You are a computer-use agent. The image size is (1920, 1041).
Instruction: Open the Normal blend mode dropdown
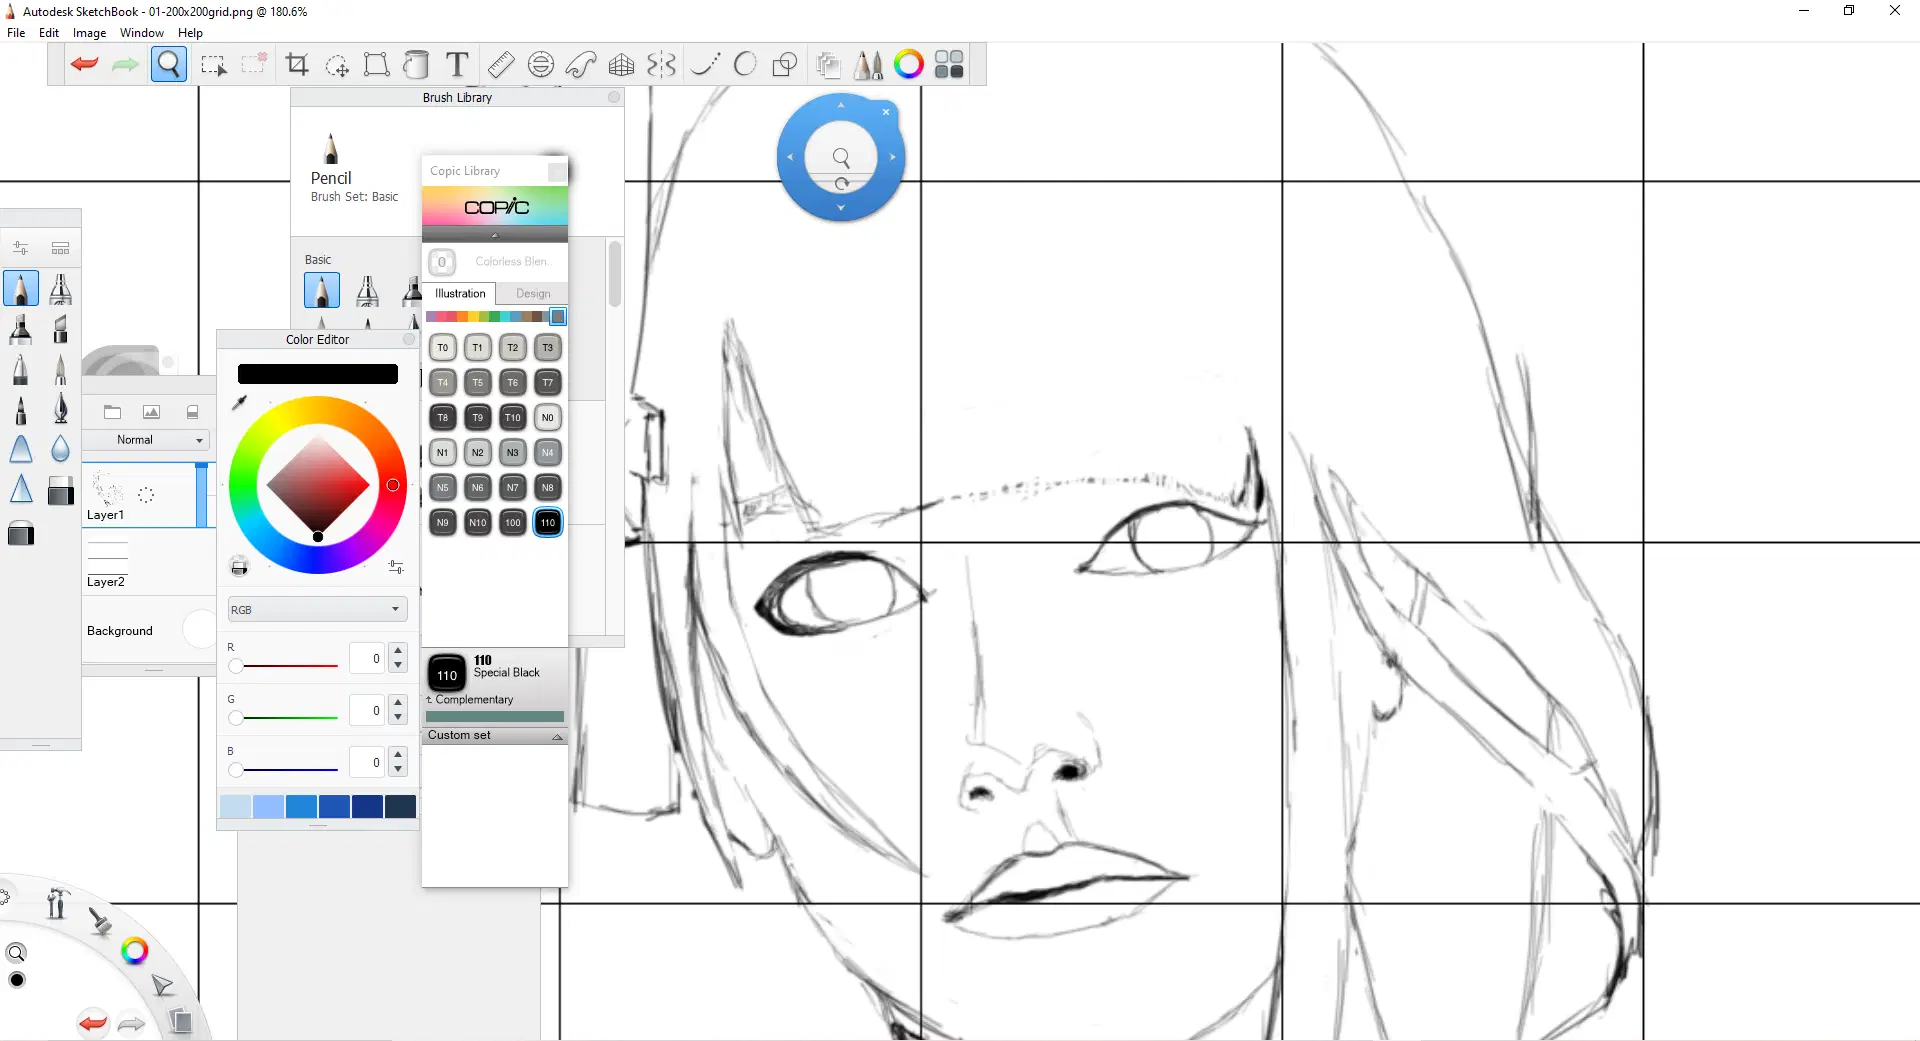(160, 440)
